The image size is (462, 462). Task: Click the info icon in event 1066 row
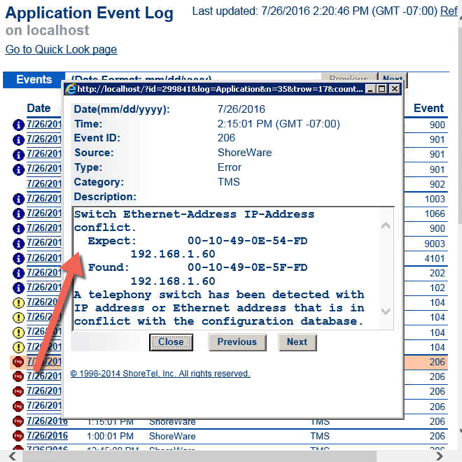[x=18, y=214]
